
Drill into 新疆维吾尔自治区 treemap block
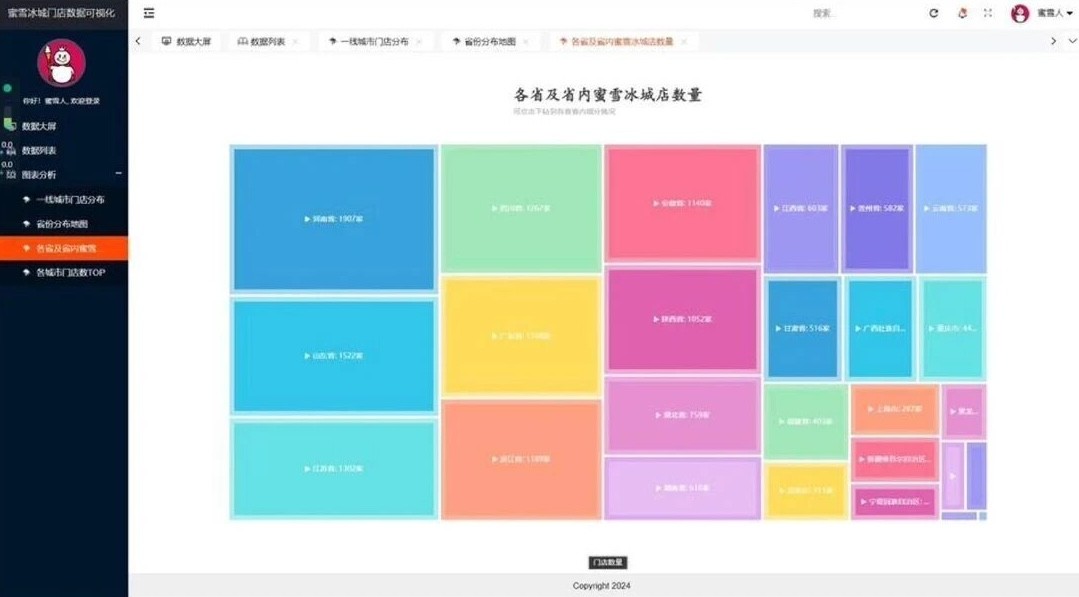pyautogui.click(x=895, y=459)
